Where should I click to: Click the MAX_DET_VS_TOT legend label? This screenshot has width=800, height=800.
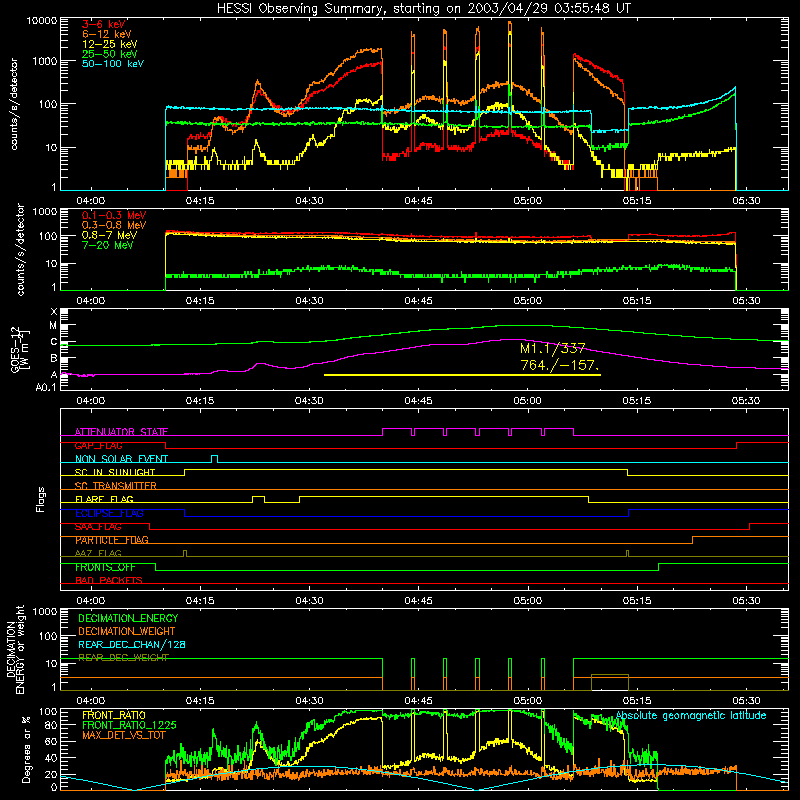(124, 735)
